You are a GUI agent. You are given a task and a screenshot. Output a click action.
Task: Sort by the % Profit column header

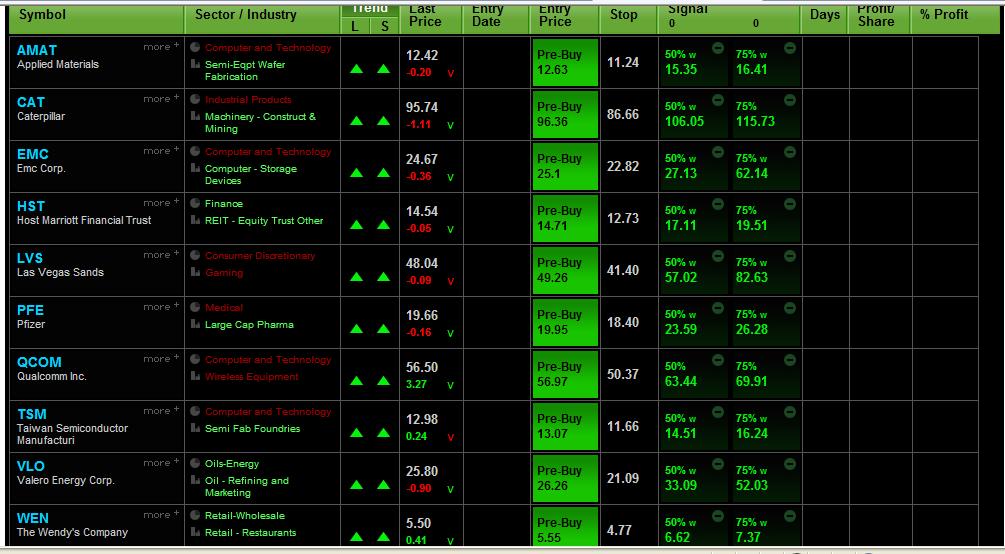point(943,14)
